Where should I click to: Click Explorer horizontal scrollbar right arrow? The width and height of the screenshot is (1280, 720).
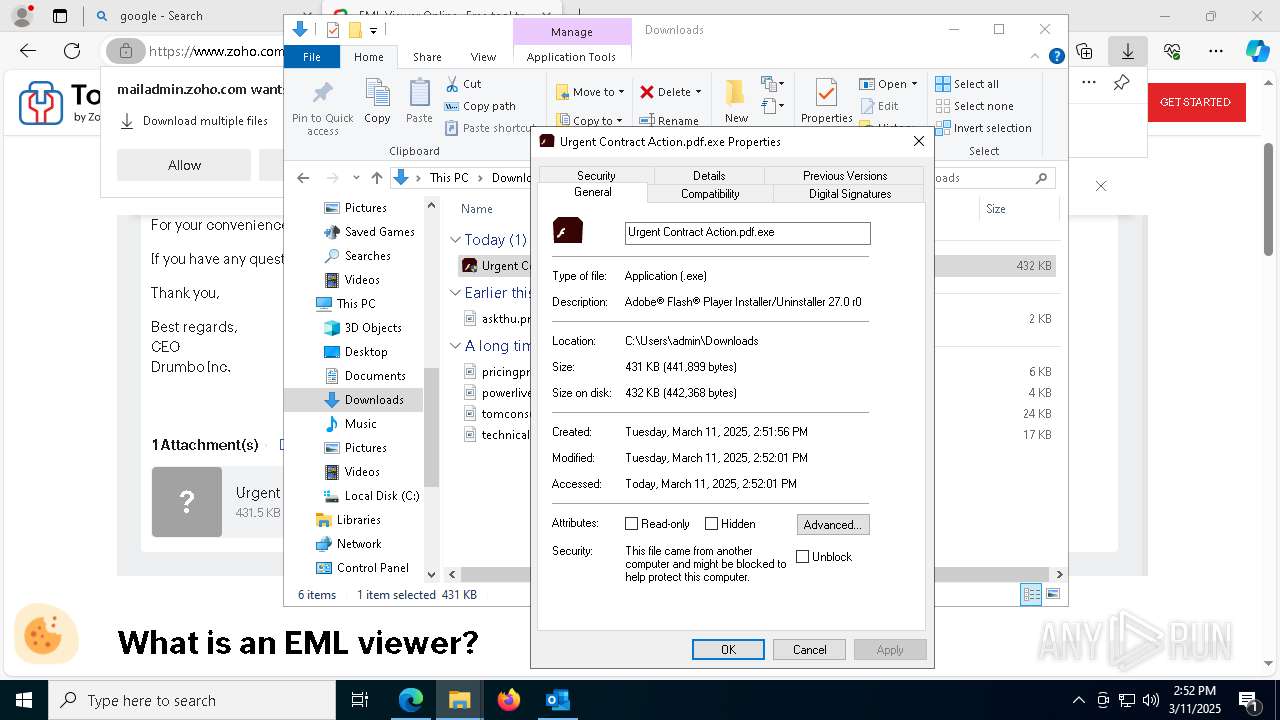click(x=1059, y=575)
